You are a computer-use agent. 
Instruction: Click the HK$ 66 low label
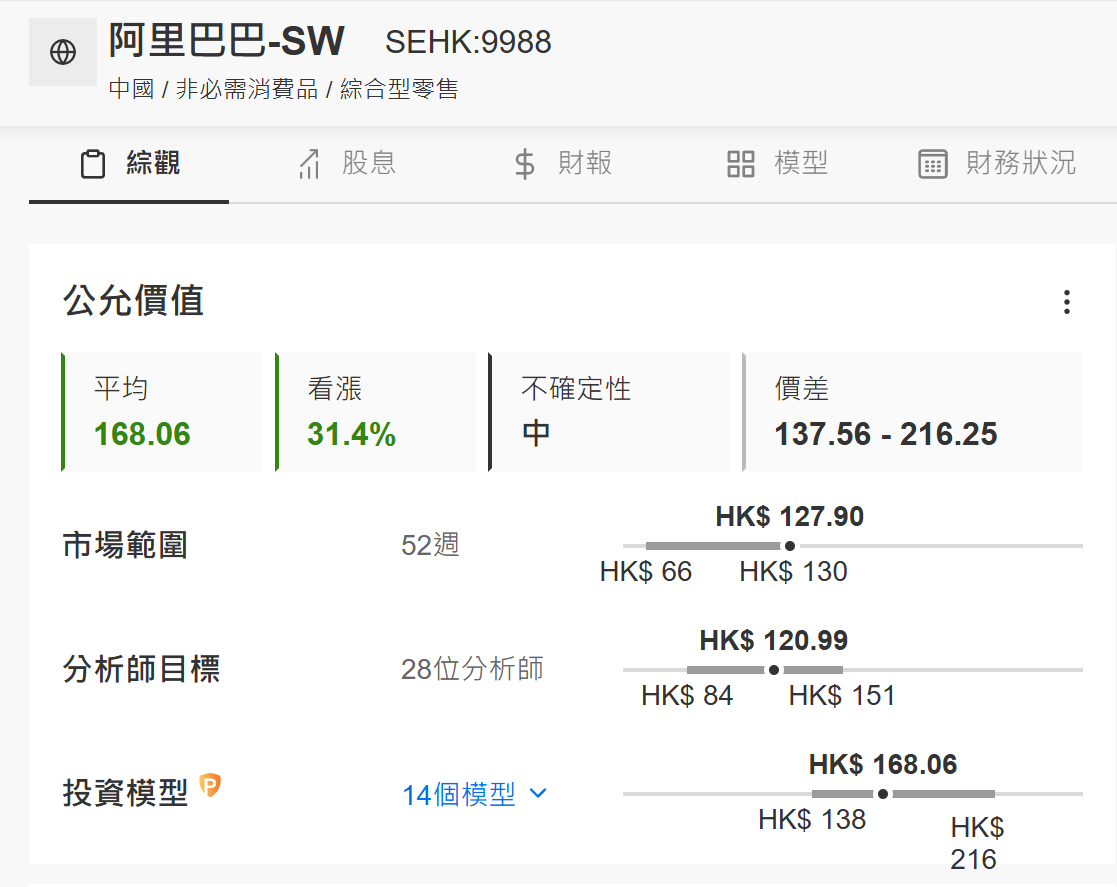click(646, 571)
